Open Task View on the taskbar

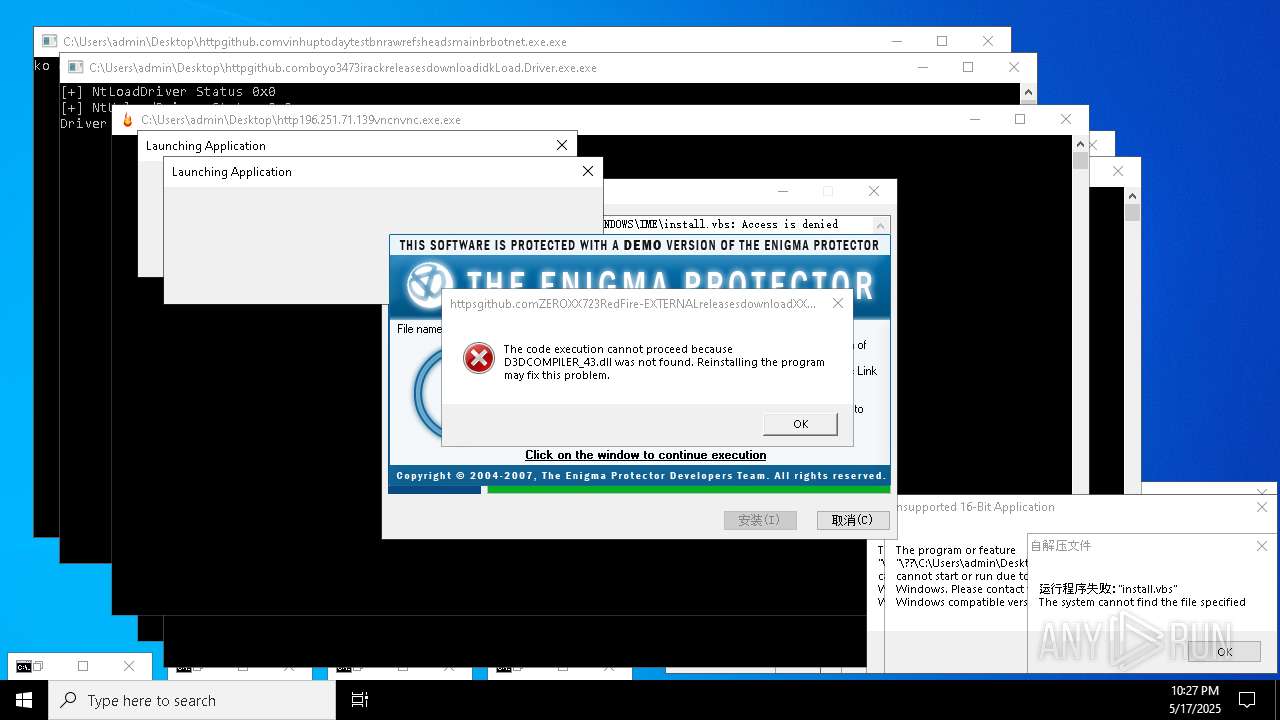point(360,700)
